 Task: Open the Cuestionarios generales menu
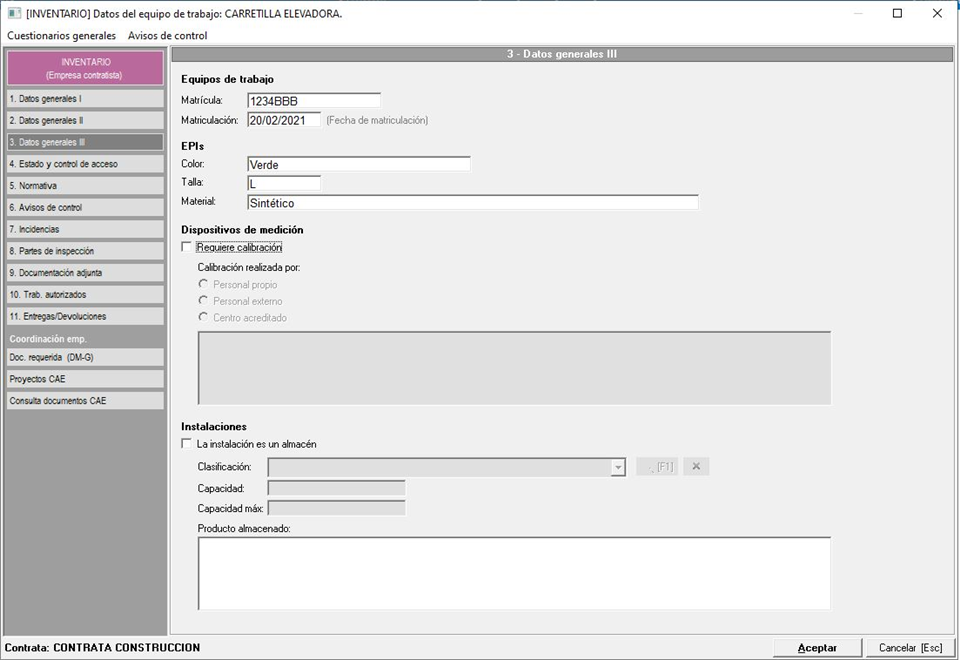[61, 36]
